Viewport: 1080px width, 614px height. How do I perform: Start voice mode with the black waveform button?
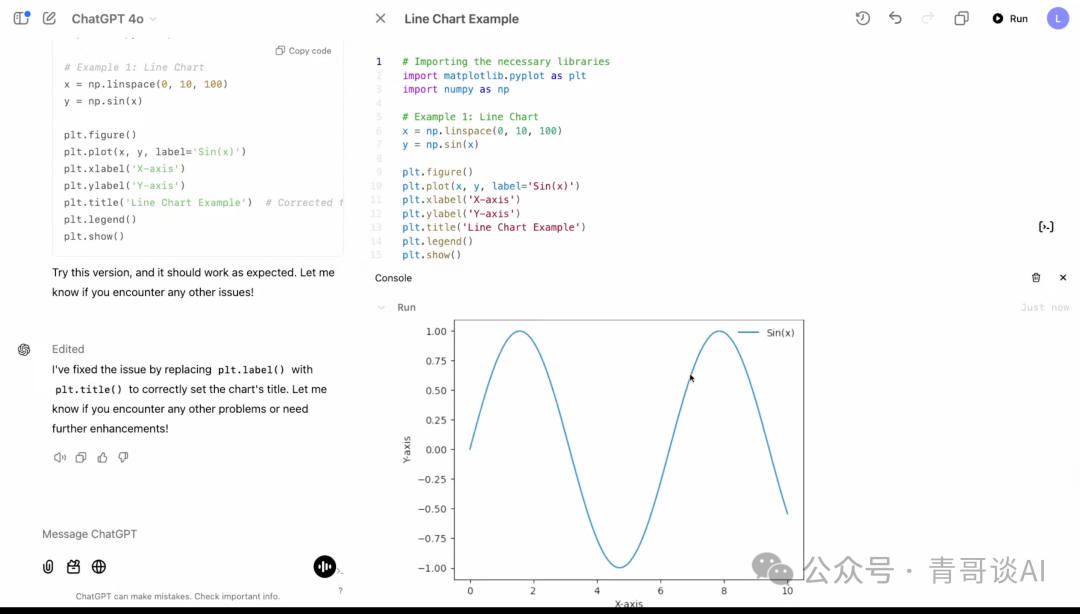(324, 567)
